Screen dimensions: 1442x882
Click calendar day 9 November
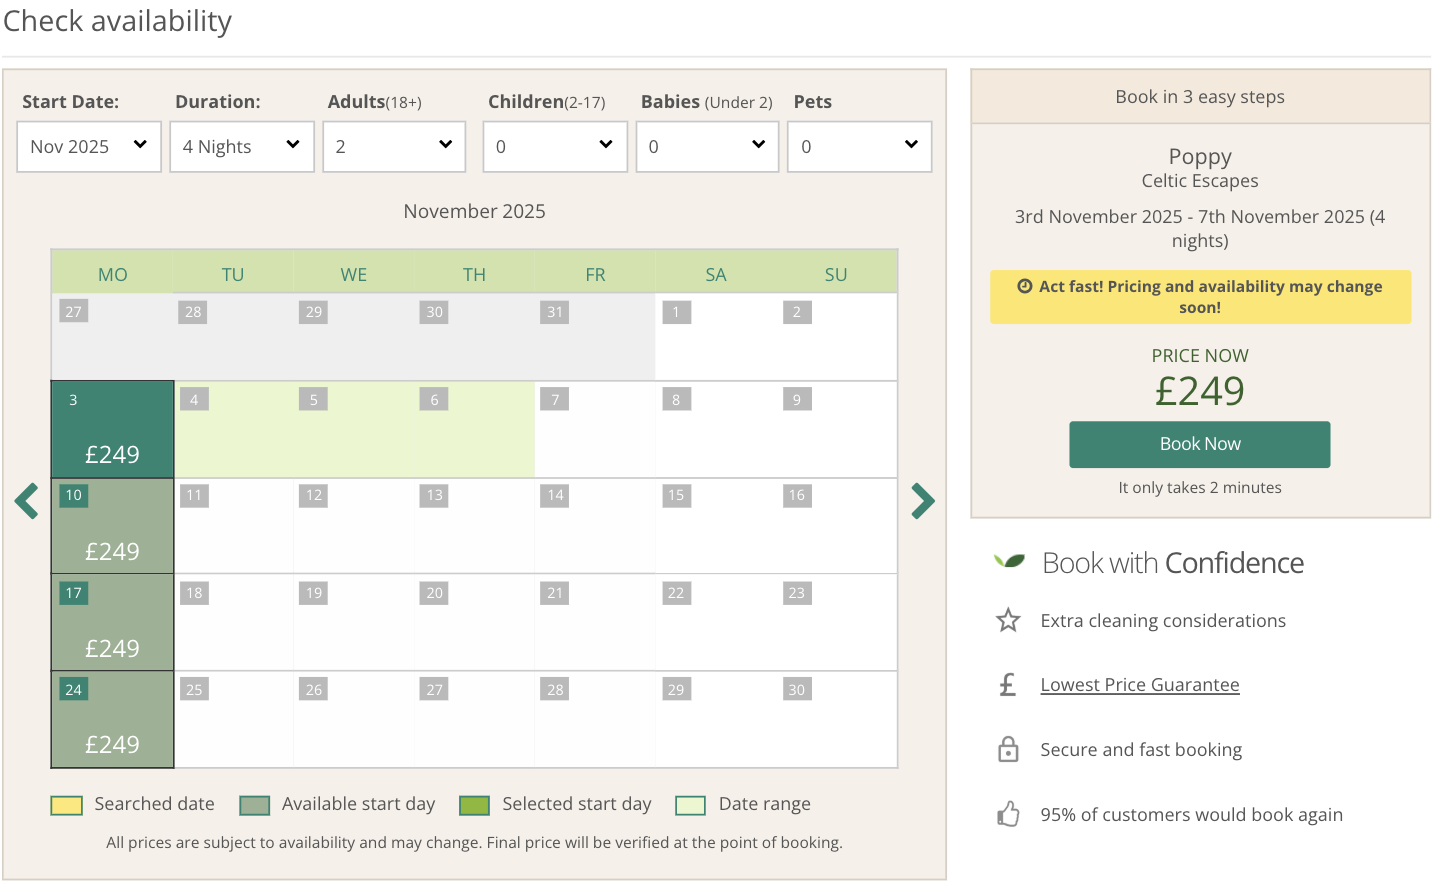837,429
